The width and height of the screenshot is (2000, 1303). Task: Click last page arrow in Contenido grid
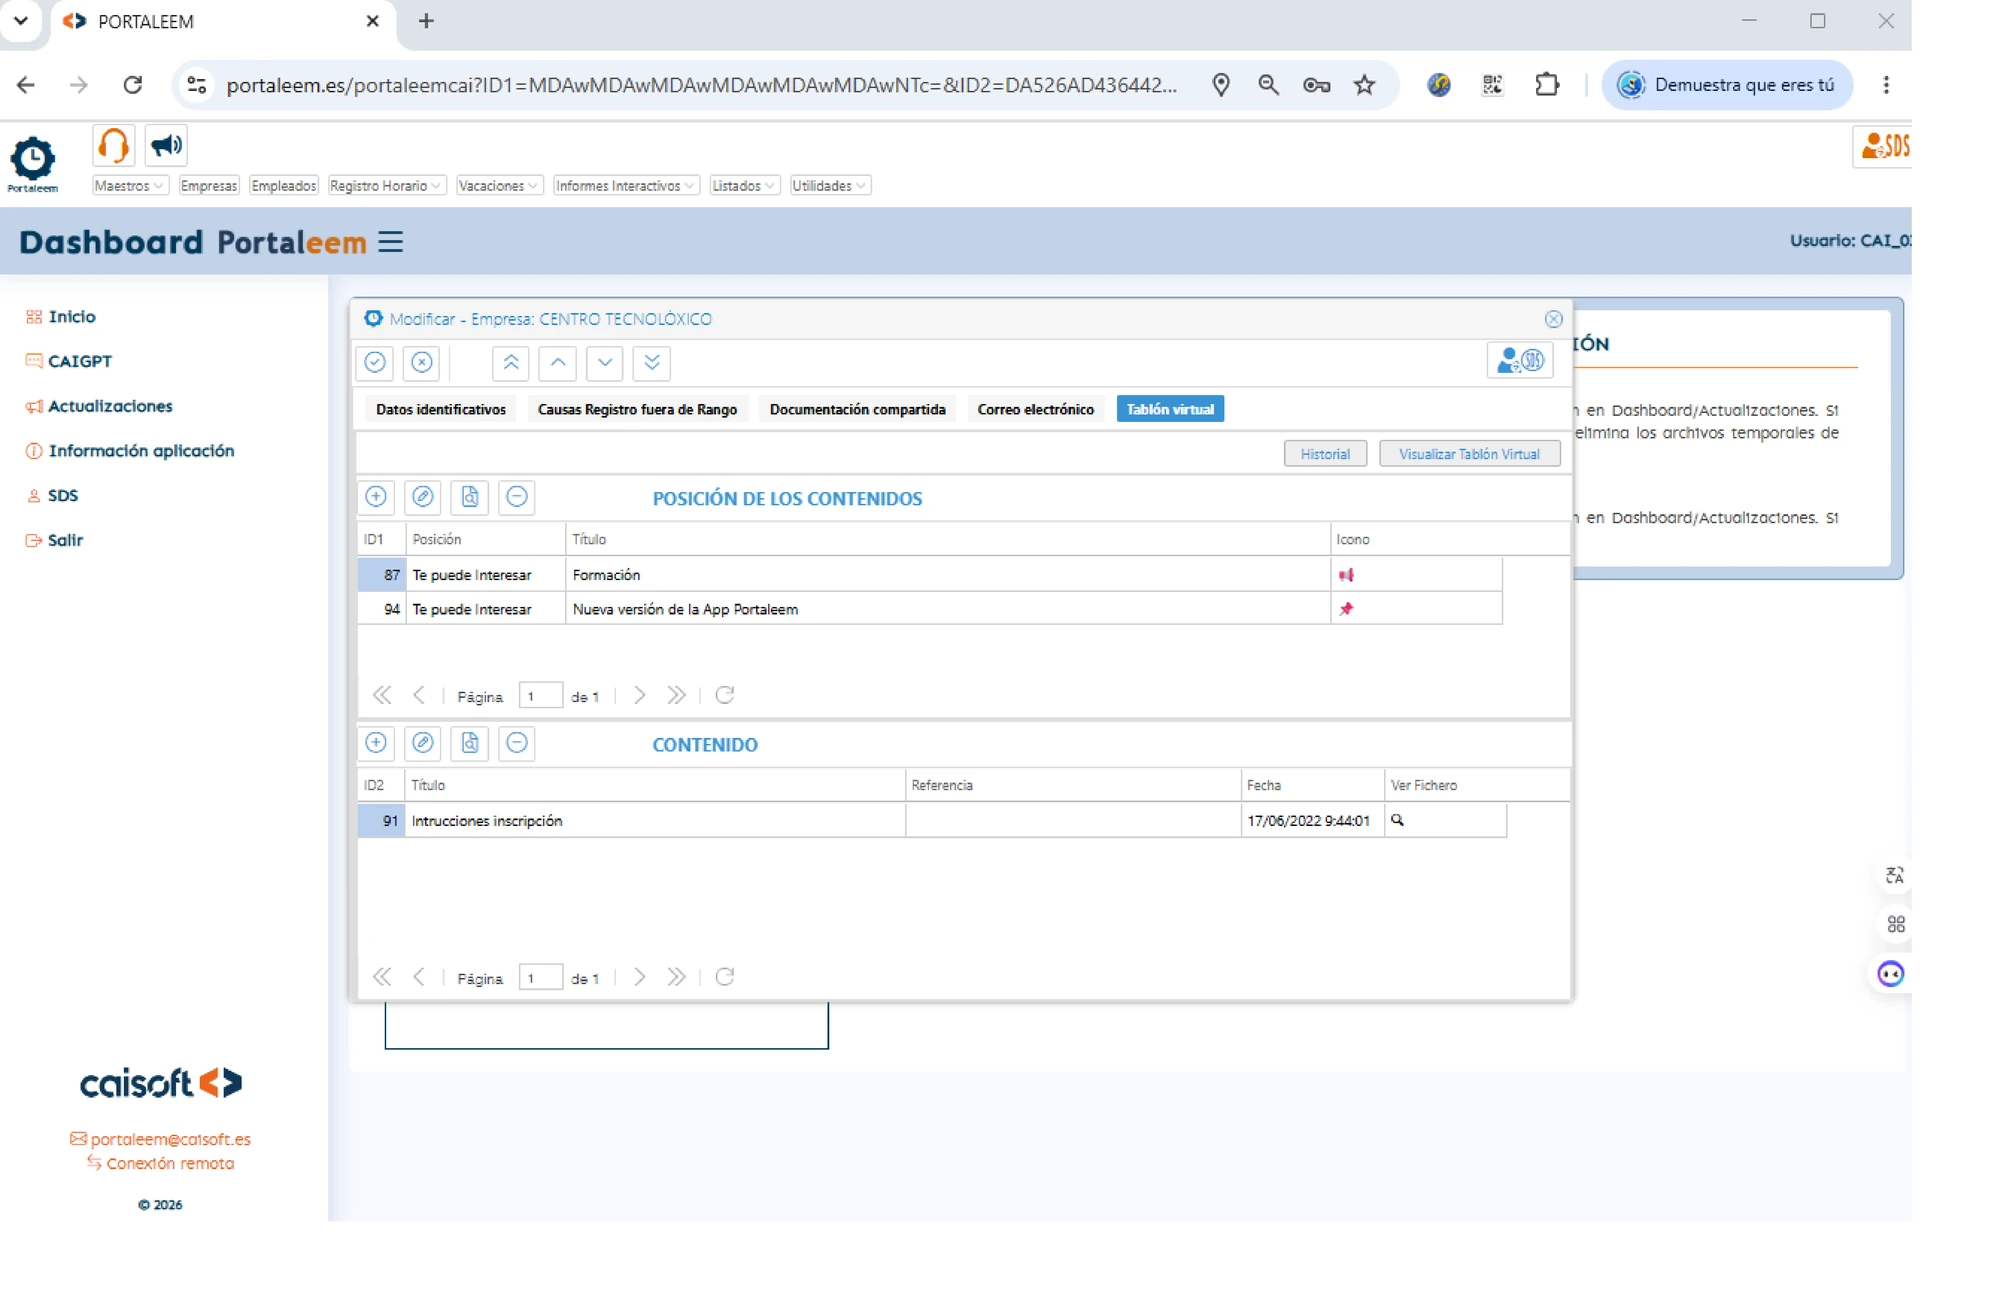[x=677, y=977]
